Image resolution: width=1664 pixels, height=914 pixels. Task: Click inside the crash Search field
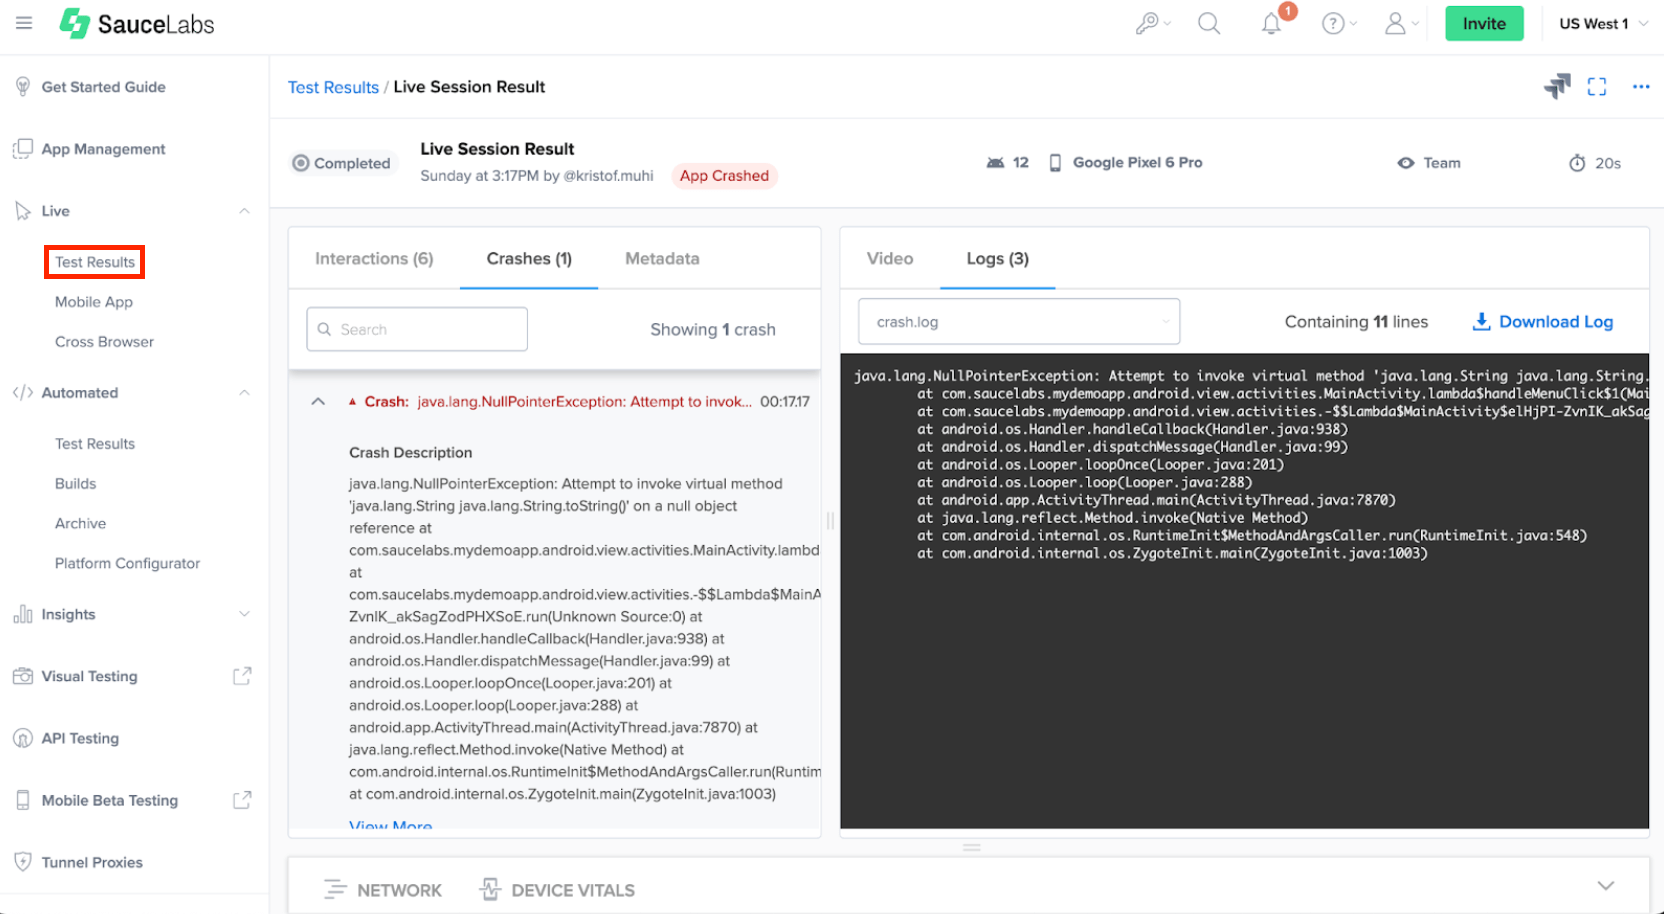[x=417, y=329]
